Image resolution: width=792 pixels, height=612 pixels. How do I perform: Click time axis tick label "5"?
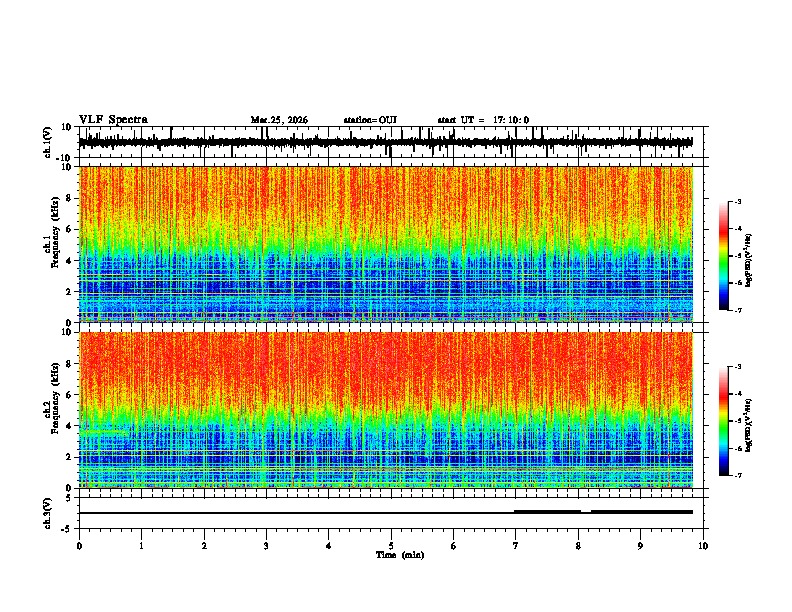(x=391, y=546)
